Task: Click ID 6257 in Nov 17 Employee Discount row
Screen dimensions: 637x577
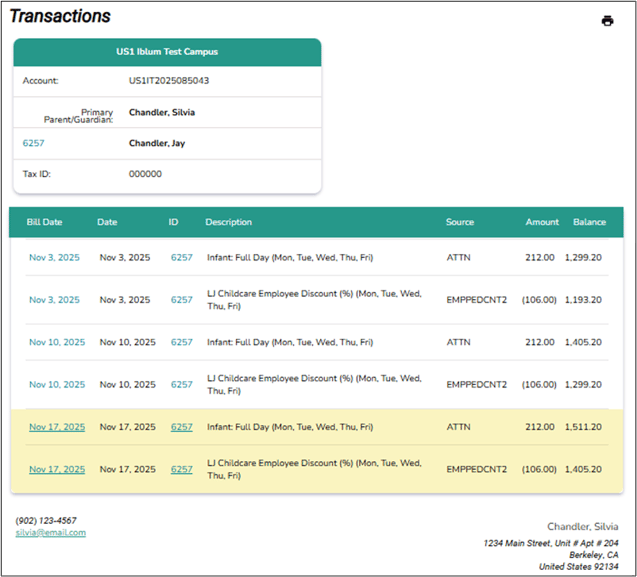Action: click(181, 469)
